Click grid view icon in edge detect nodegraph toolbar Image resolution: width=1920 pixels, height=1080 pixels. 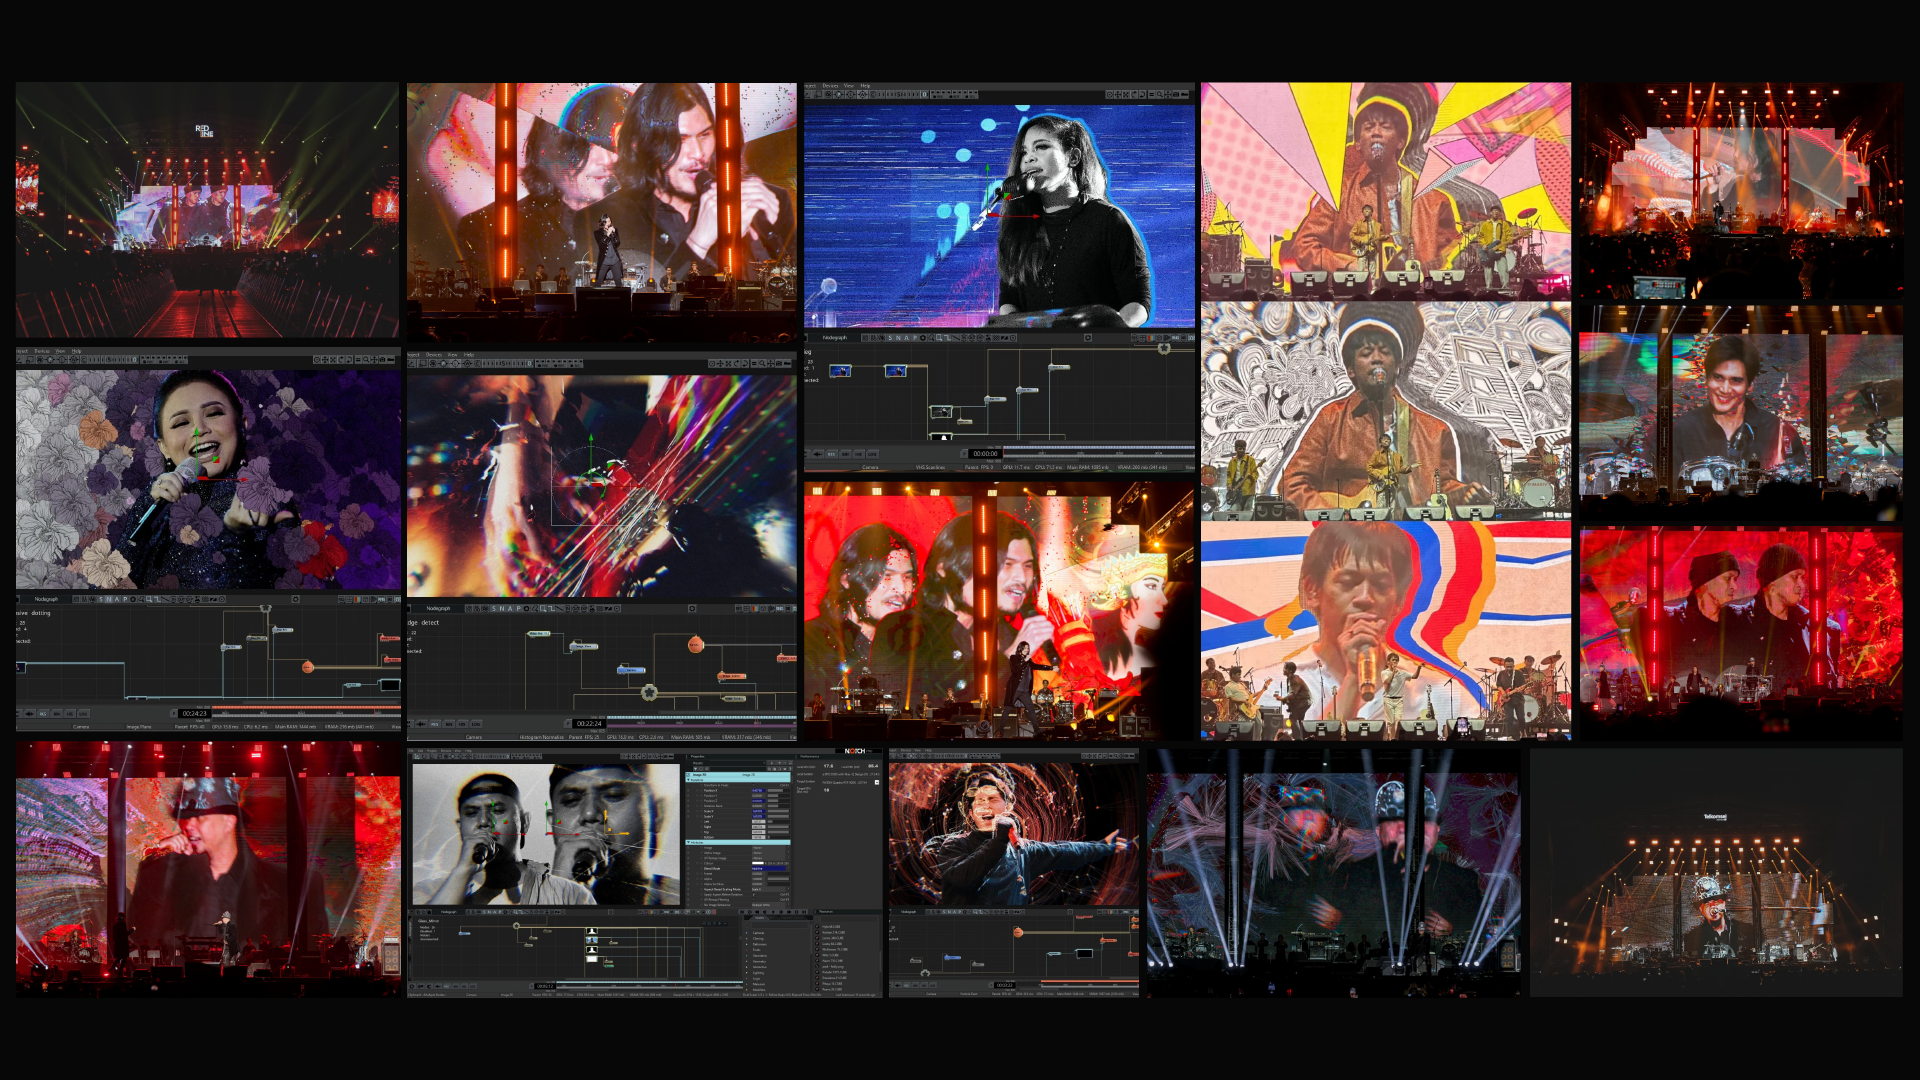pos(746,608)
